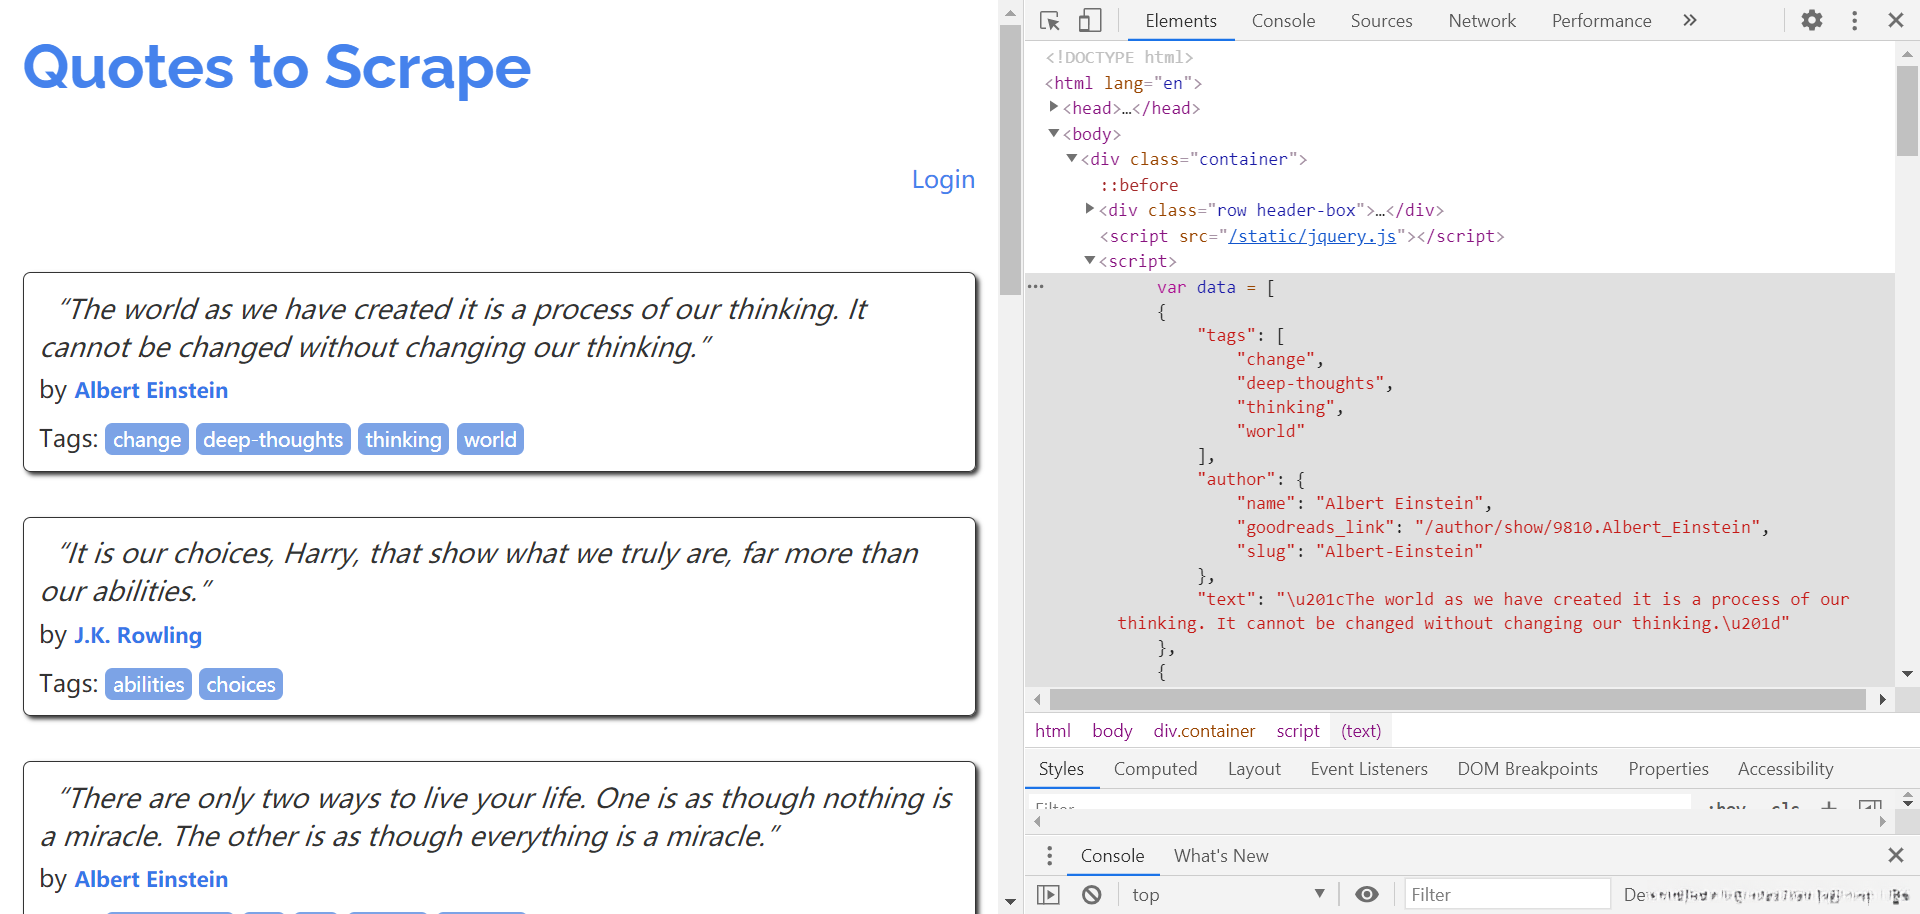This screenshot has width=1920, height=914.
Task: Collapse the inline script node
Action: click(1090, 260)
